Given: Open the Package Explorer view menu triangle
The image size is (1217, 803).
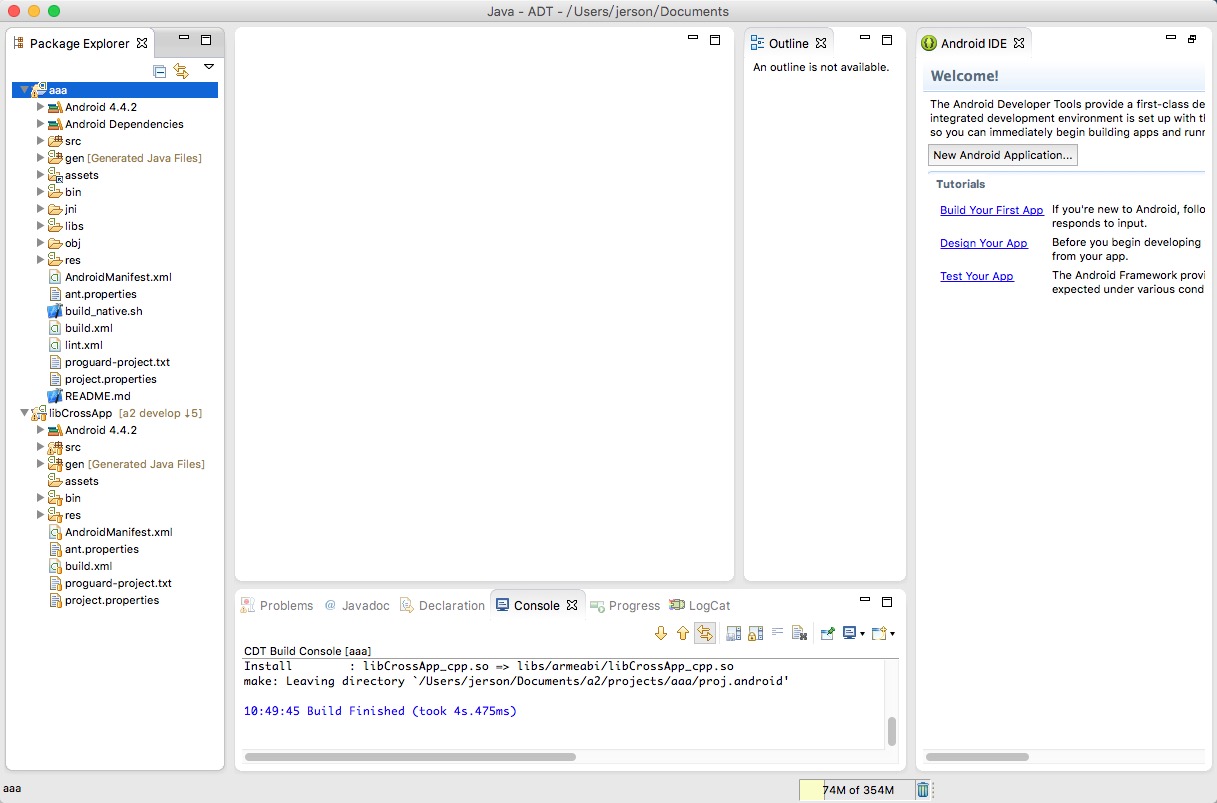Looking at the screenshot, I should point(209,67).
